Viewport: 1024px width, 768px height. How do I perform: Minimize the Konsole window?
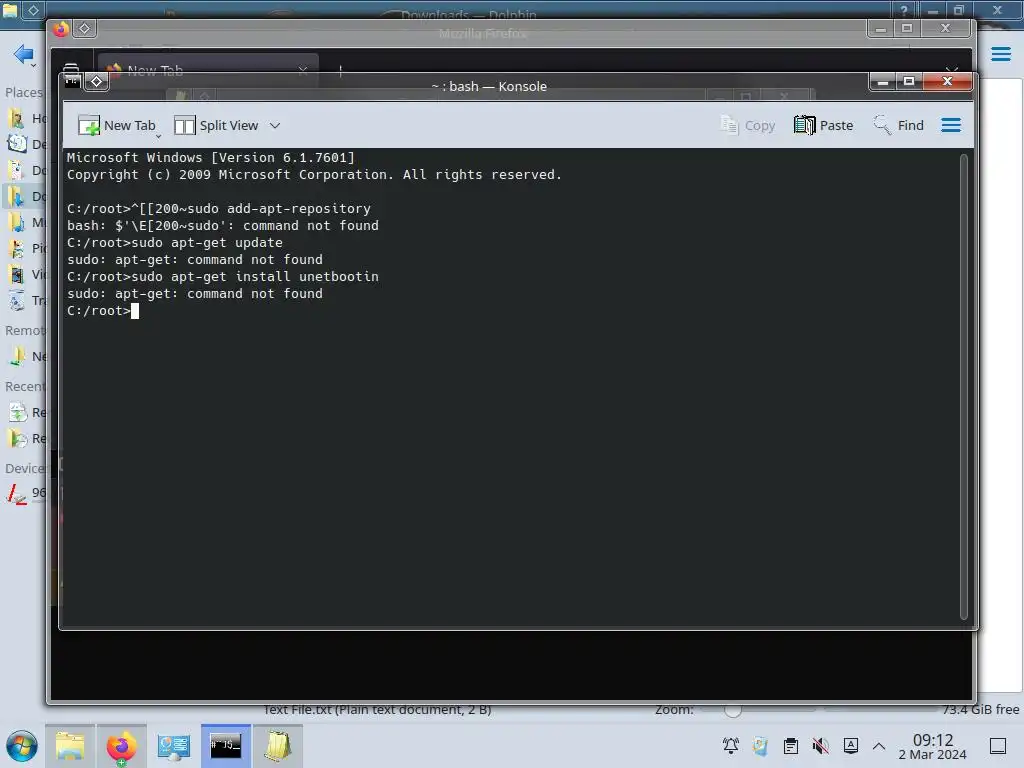[x=882, y=82]
